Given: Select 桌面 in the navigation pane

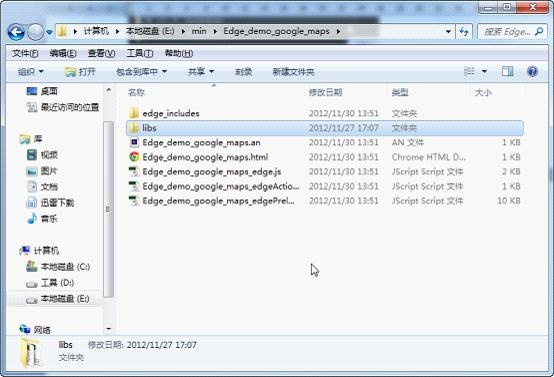Looking at the screenshot, I should 49,91.
